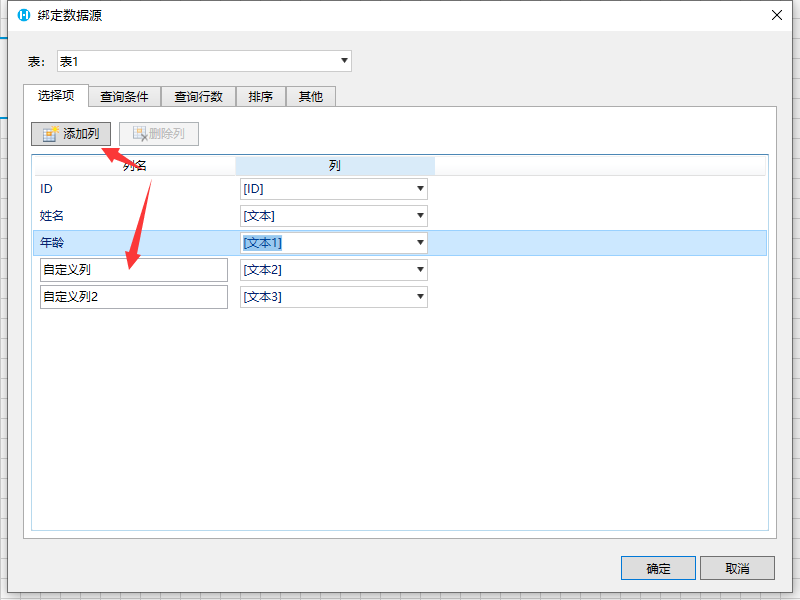Viewport: 800px width, 600px height.
Task: Select the 年龄 row name
Action: 52,243
